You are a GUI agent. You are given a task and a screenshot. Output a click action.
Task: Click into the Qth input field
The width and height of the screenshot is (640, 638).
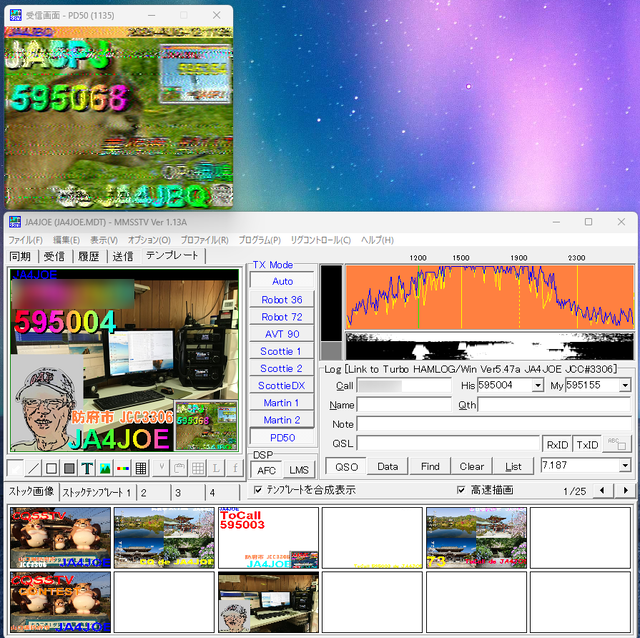tap(554, 405)
